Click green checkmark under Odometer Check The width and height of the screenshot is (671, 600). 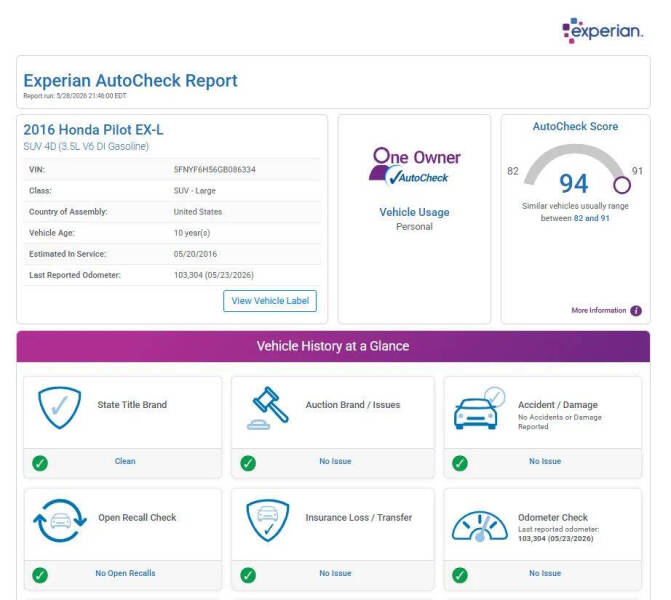(x=460, y=575)
